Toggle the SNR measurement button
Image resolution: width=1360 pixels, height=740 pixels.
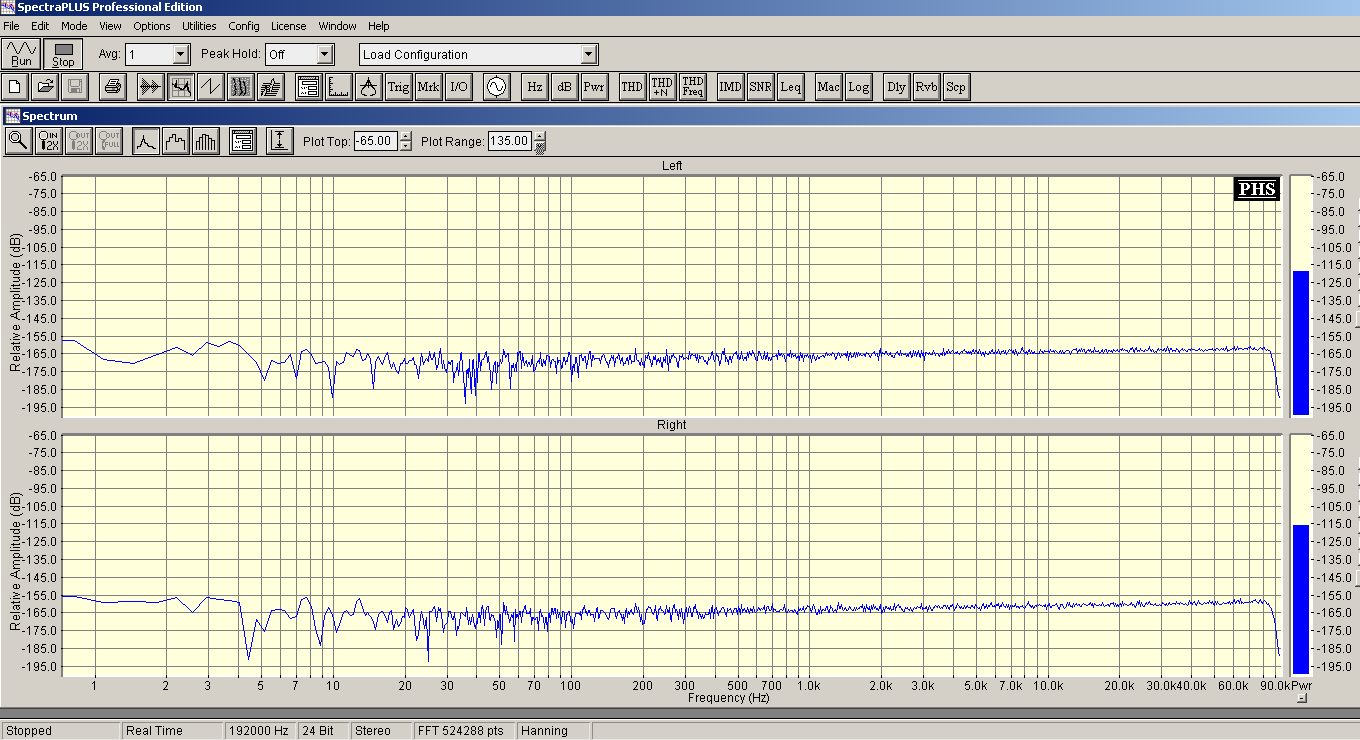(760, 87)
